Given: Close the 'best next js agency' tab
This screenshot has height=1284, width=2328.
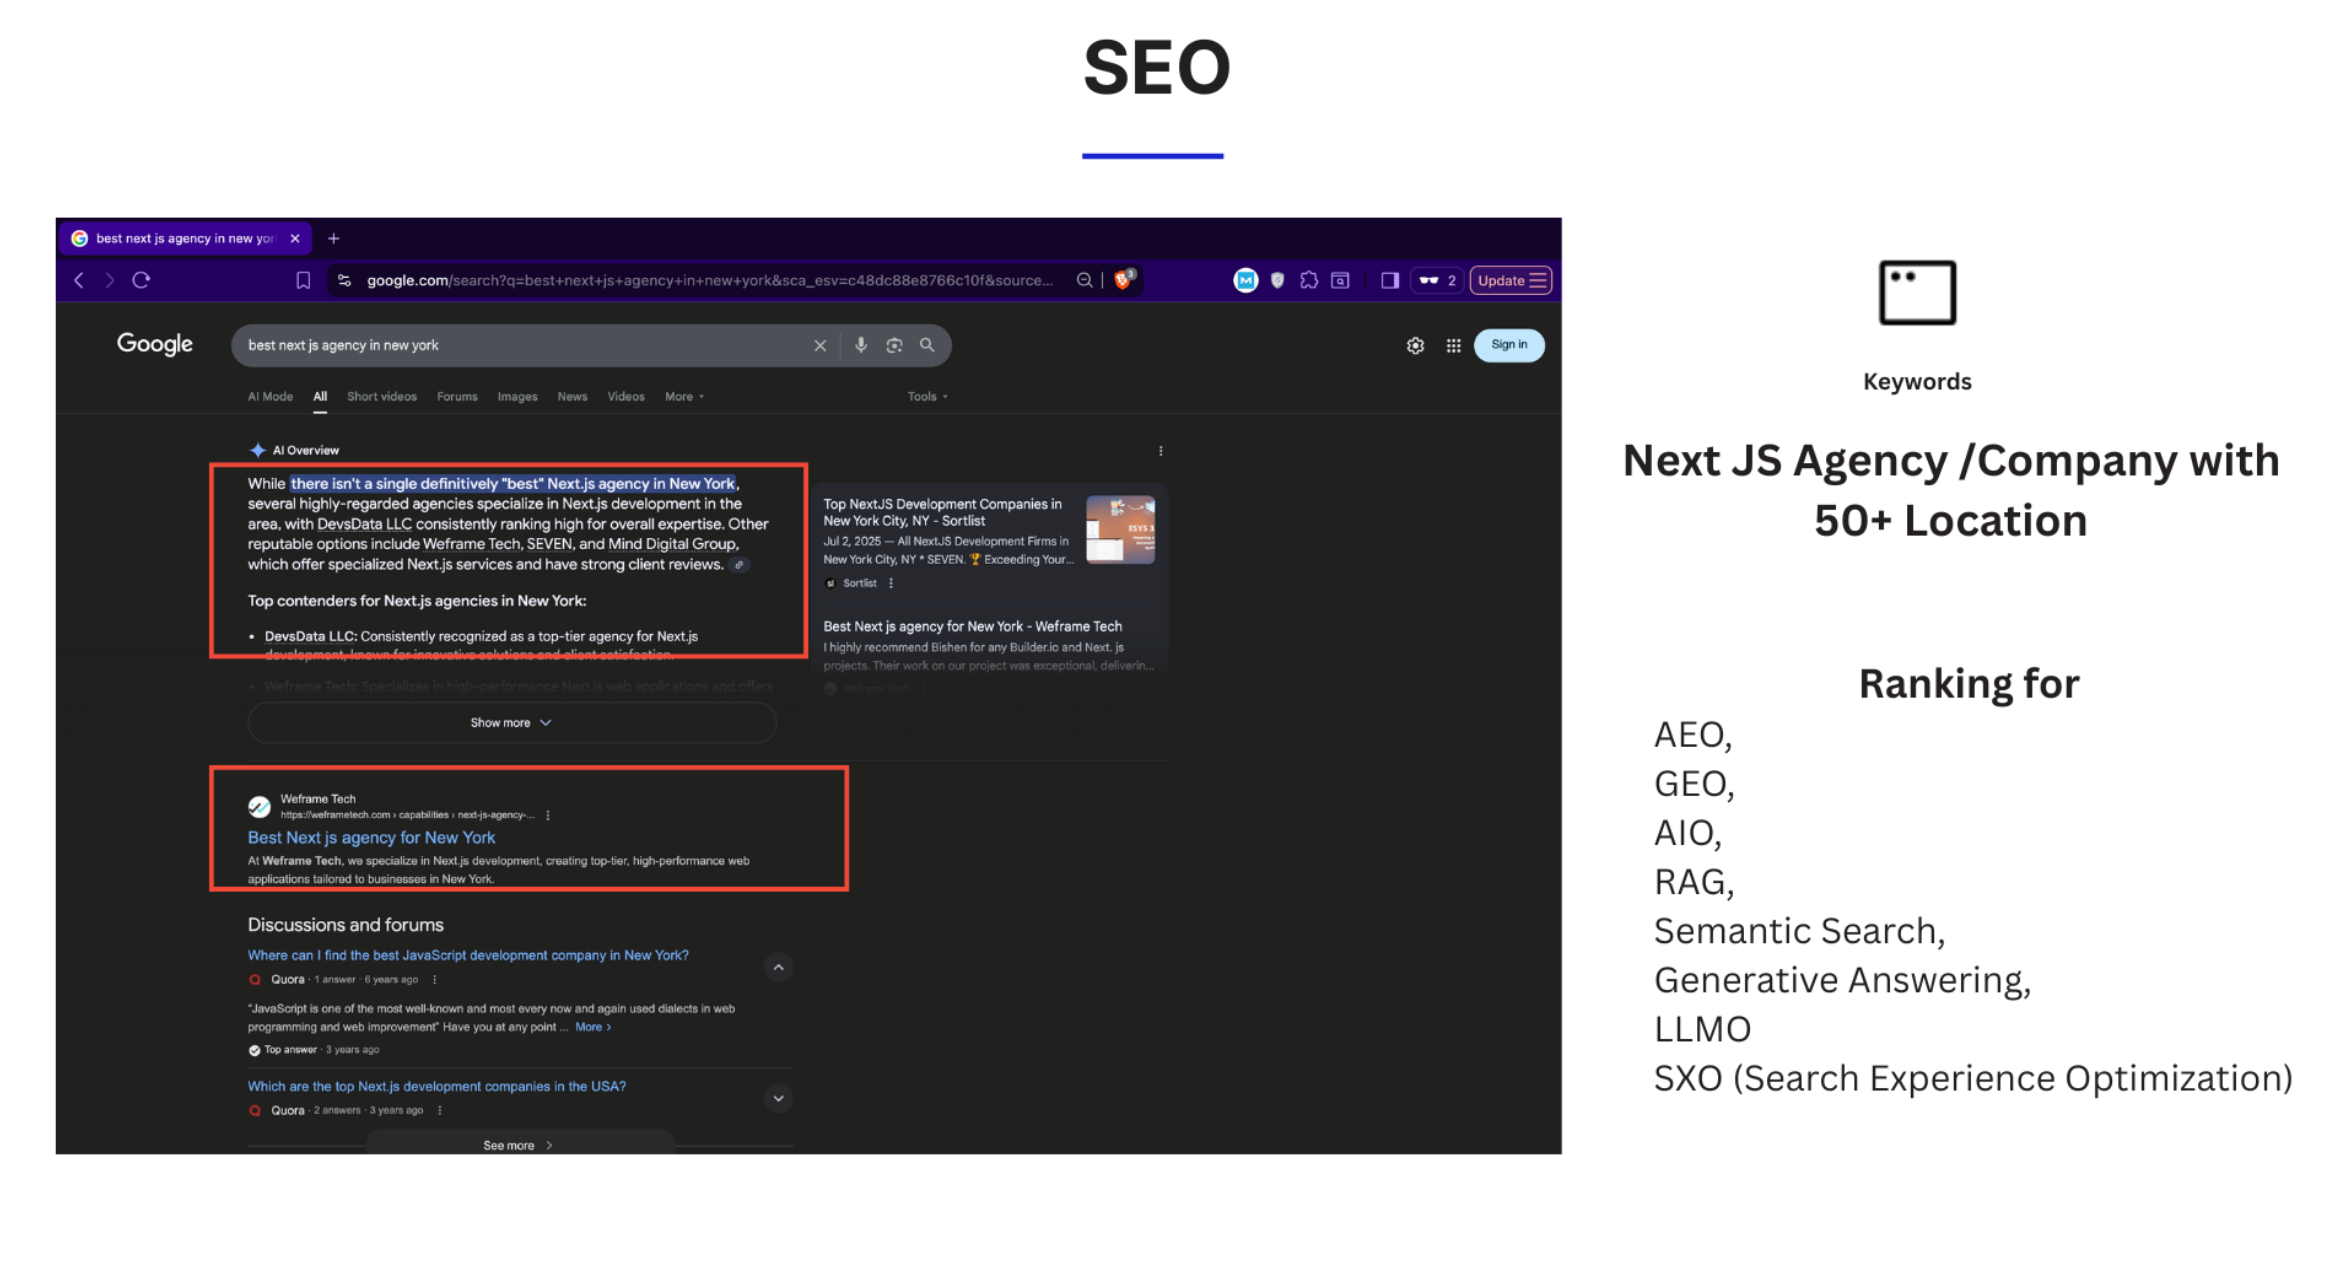Looking at the screenshot, I should (295, 239).
